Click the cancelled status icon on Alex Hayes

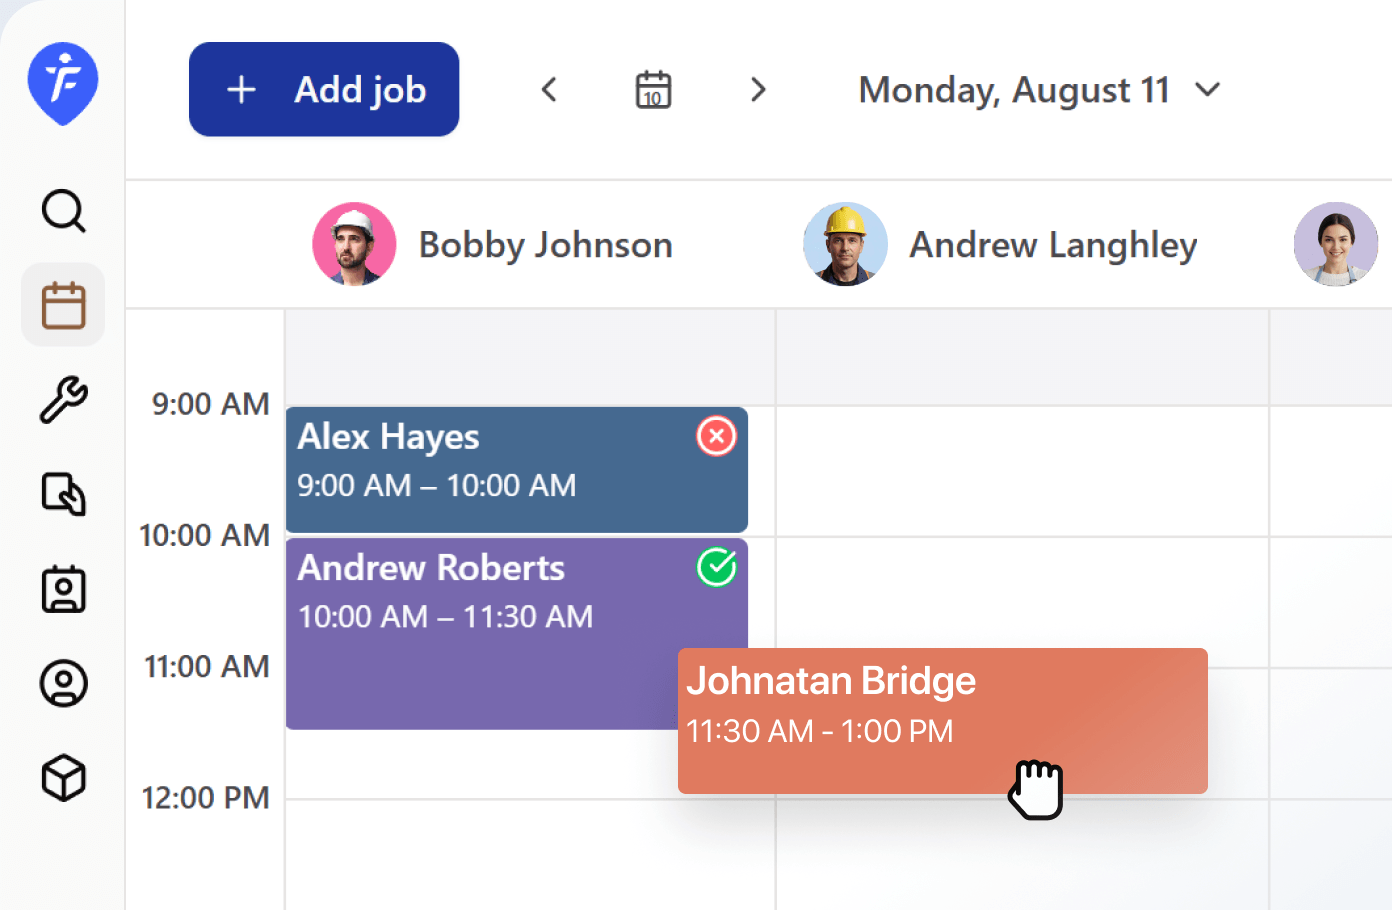pos(716,436)
